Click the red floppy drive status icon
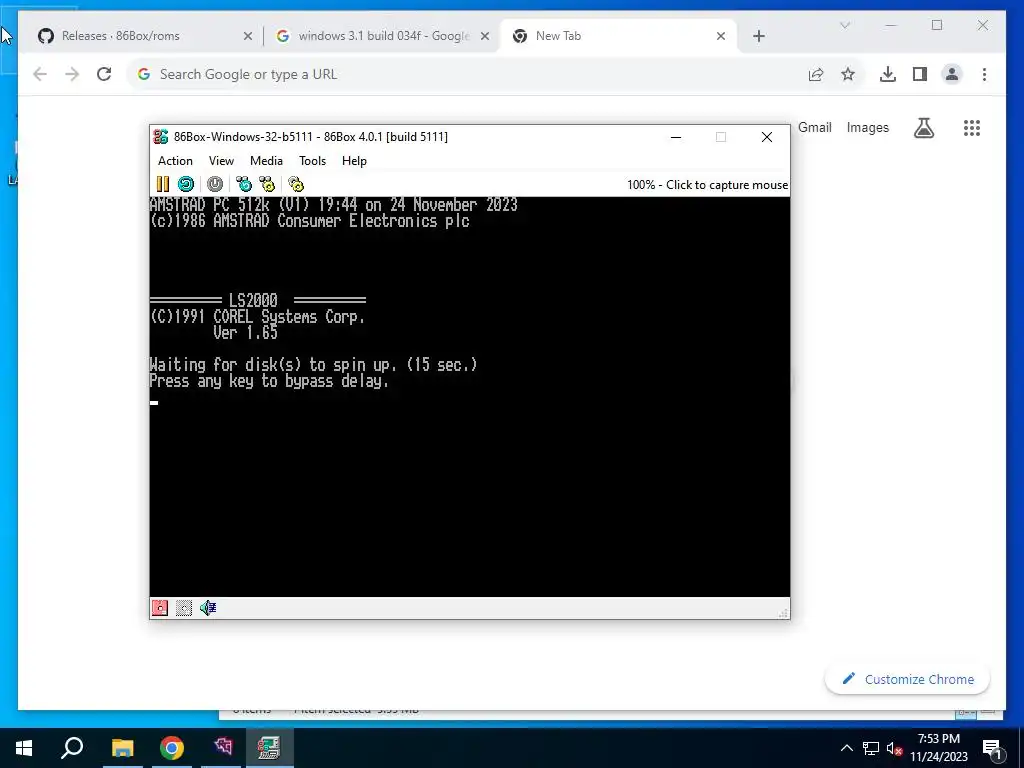The width and height of the screenshot is (1024, 768). (160, 608)
